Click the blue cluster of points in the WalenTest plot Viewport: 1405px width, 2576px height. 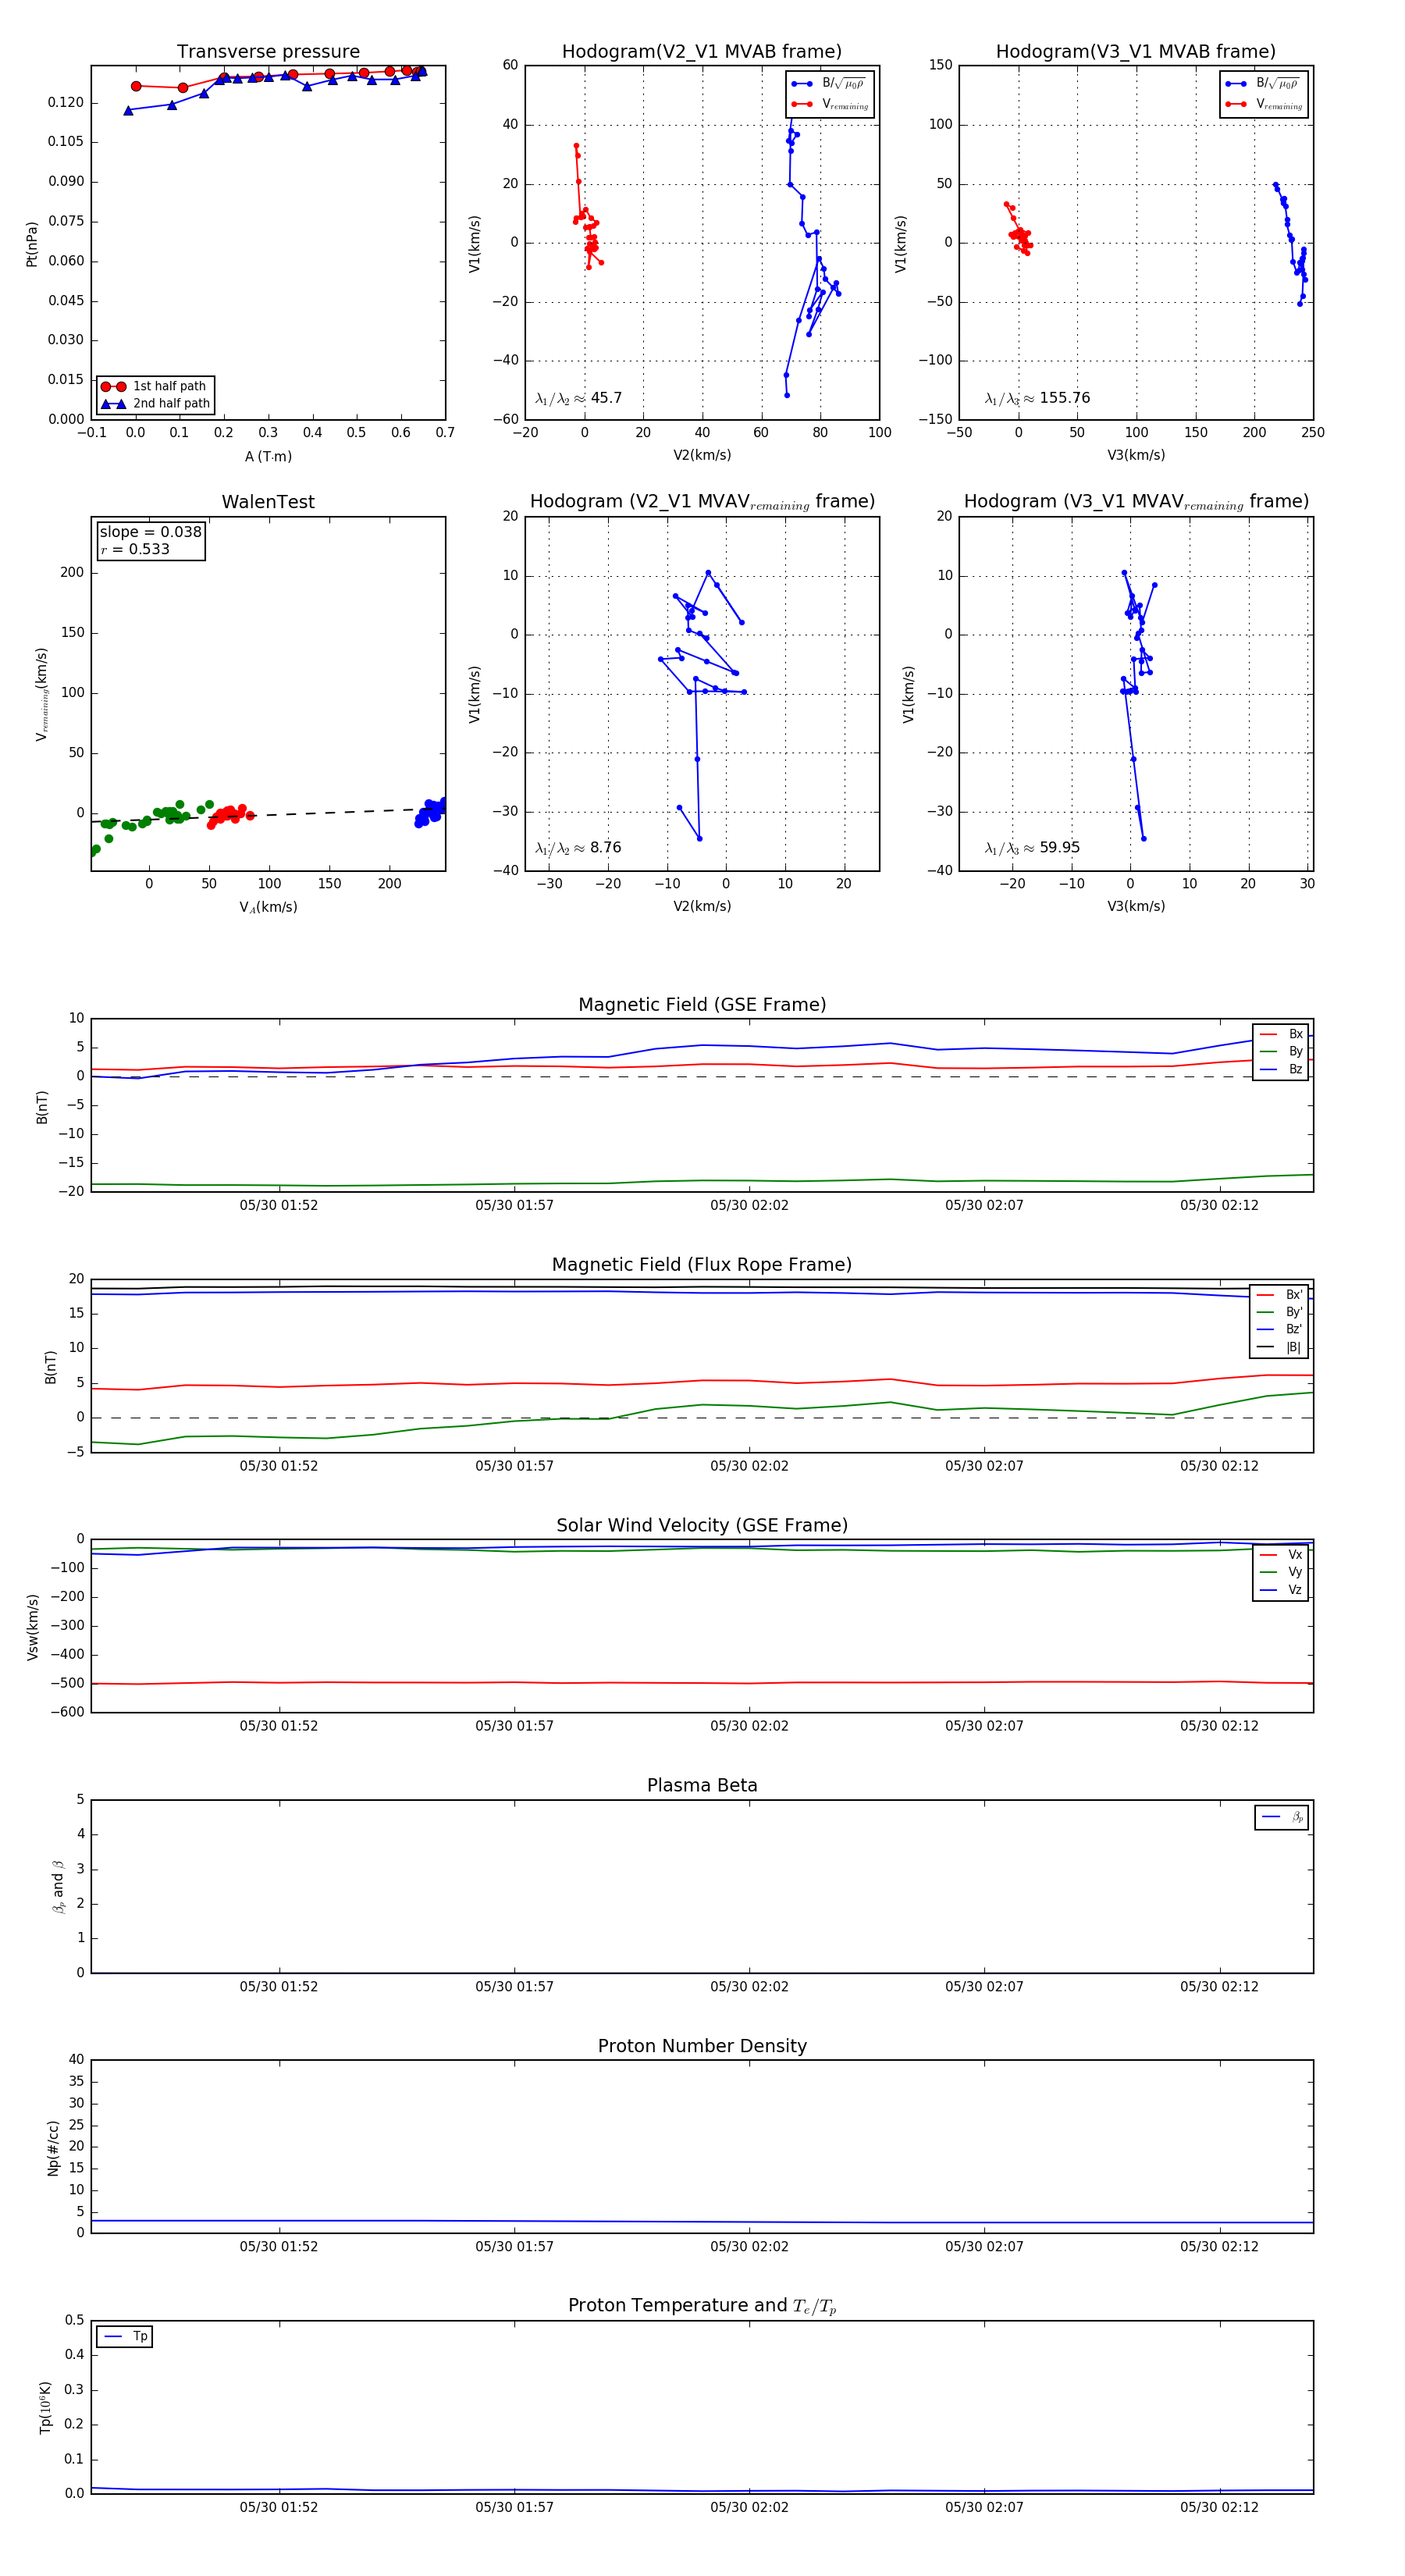click(431, 812)
